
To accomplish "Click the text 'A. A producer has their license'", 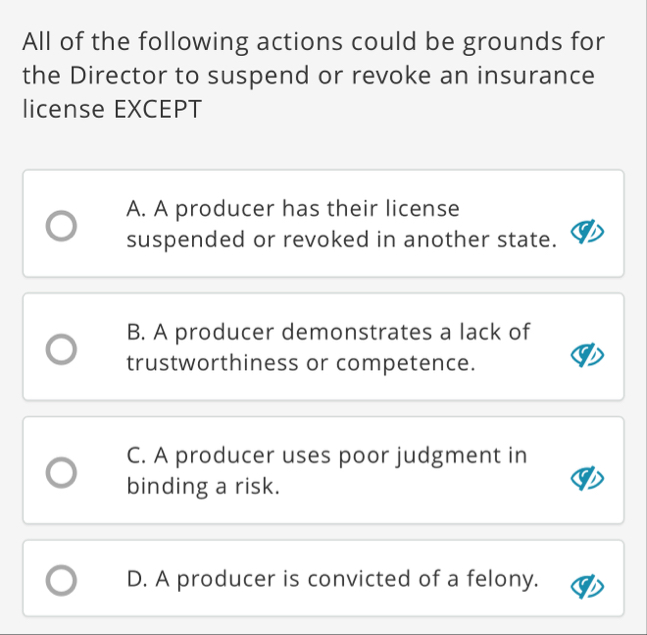I will (293, 210).
